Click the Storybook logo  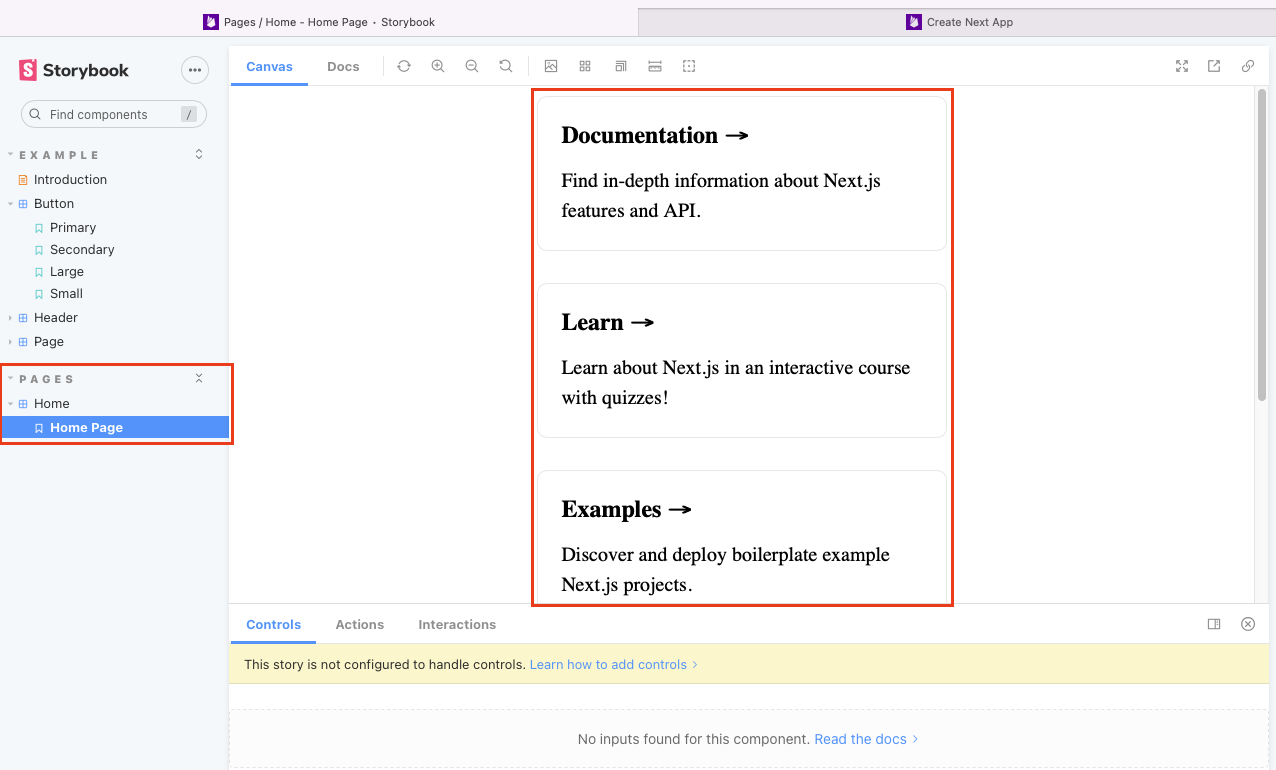point(74,70)
